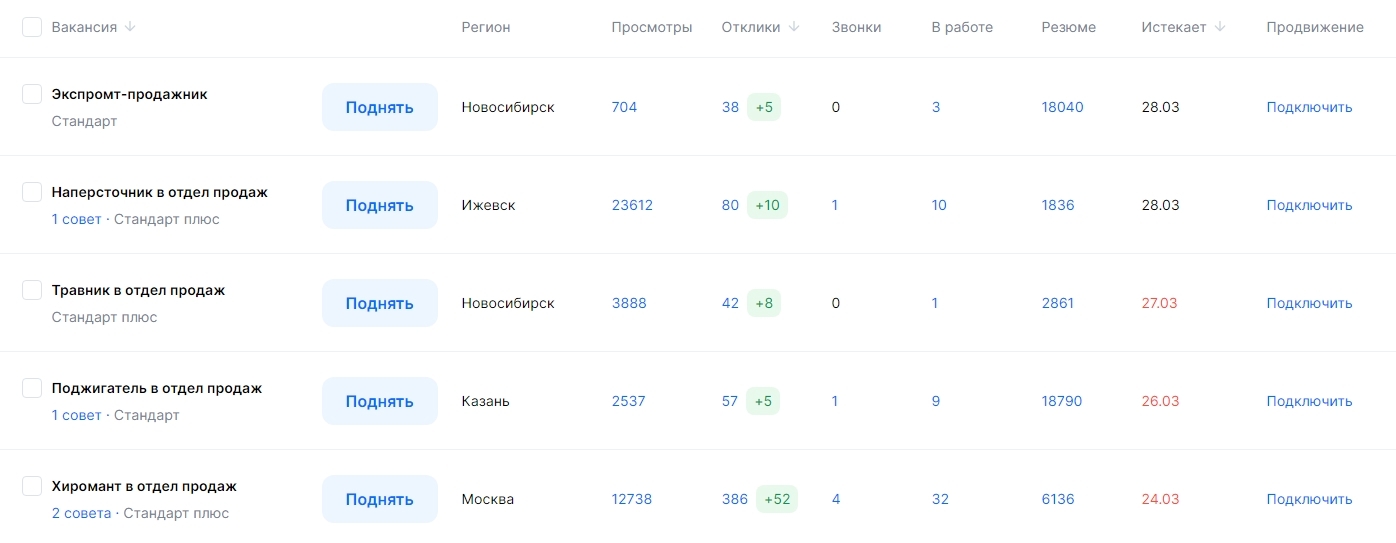Image resolution: width=1396 pixels, height=543 pixels.
Task: Click Поднять for Травник vacancy
Action: click(x=380, y=303)
